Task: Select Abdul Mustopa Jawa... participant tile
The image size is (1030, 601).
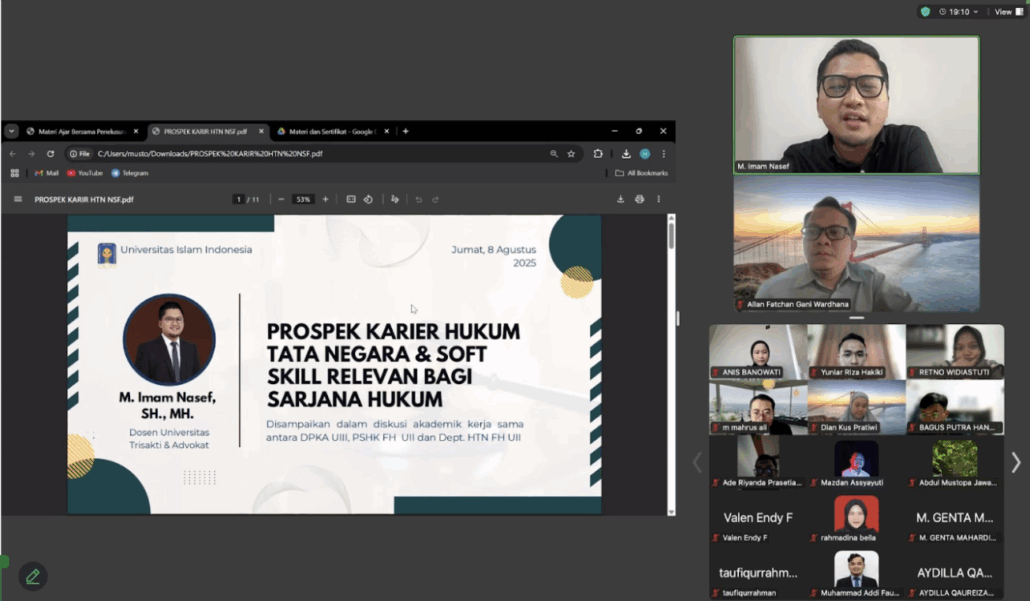Action: pyautogui.click(x=955, y=462)
